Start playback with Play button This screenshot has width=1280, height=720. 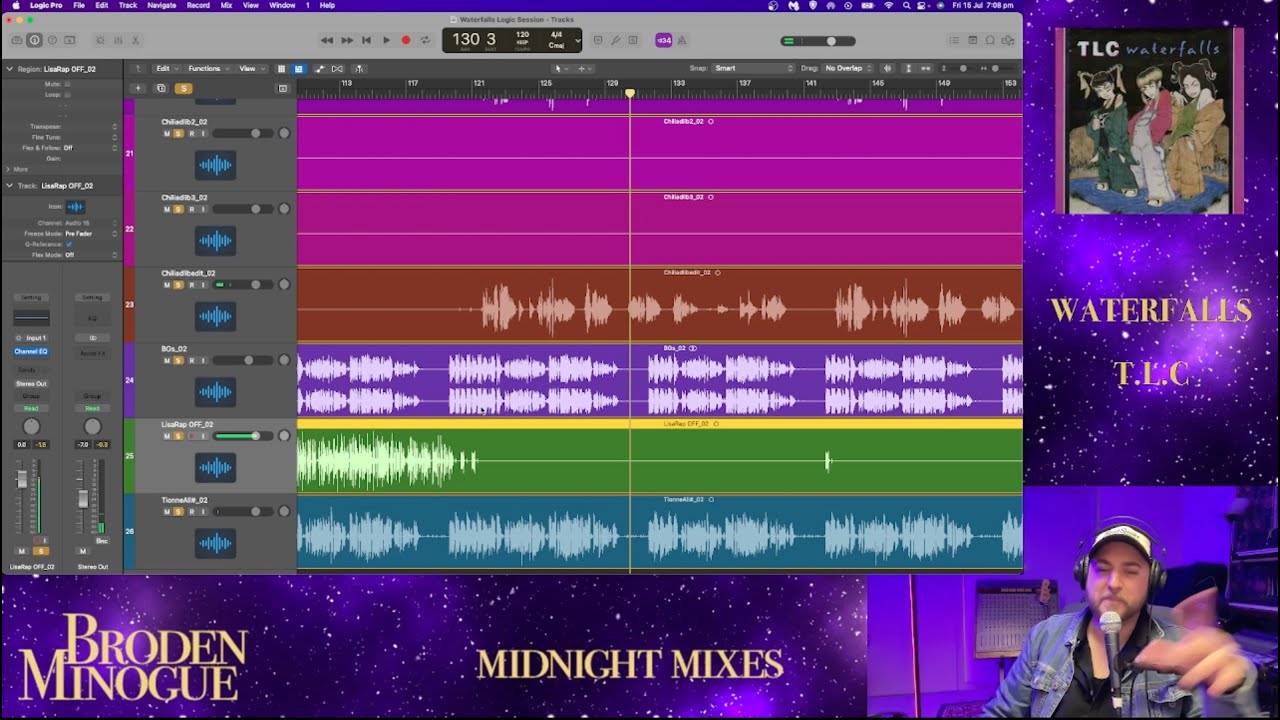(x=386, y=40)
